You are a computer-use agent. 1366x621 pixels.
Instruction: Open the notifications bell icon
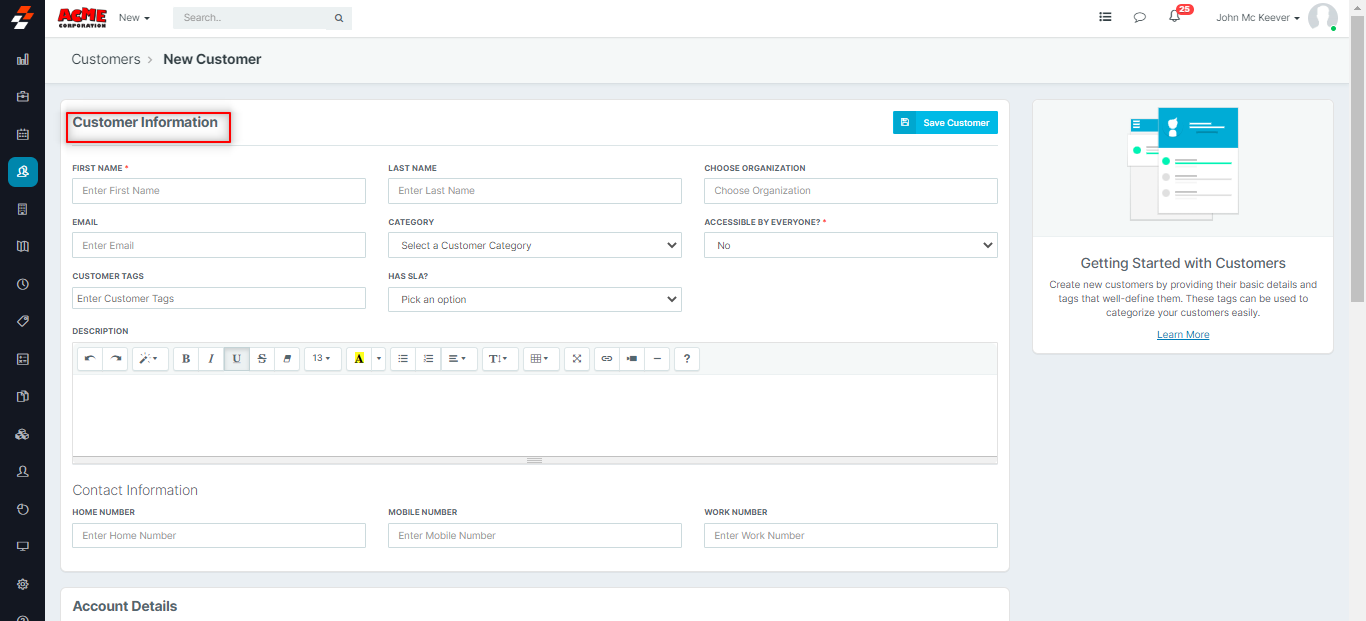coord(1175,17)
